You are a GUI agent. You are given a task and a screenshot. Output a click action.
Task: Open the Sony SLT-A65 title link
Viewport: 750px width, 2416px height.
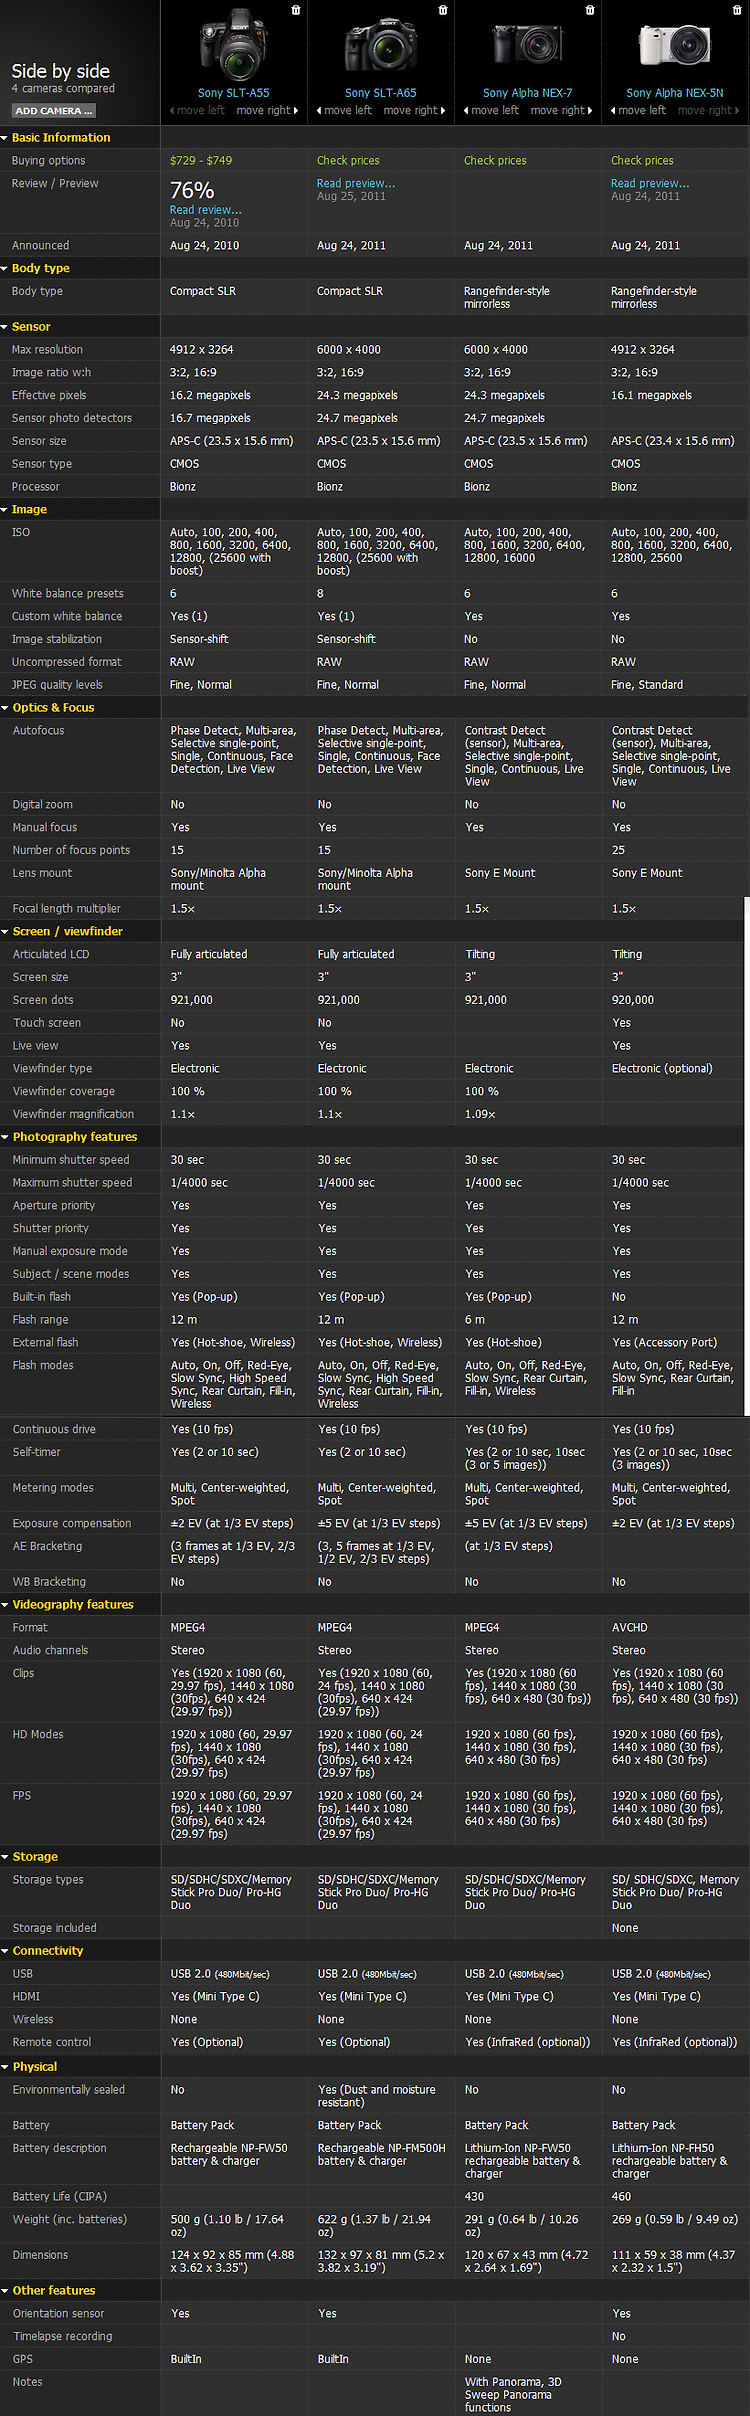(x=381, y=93)
